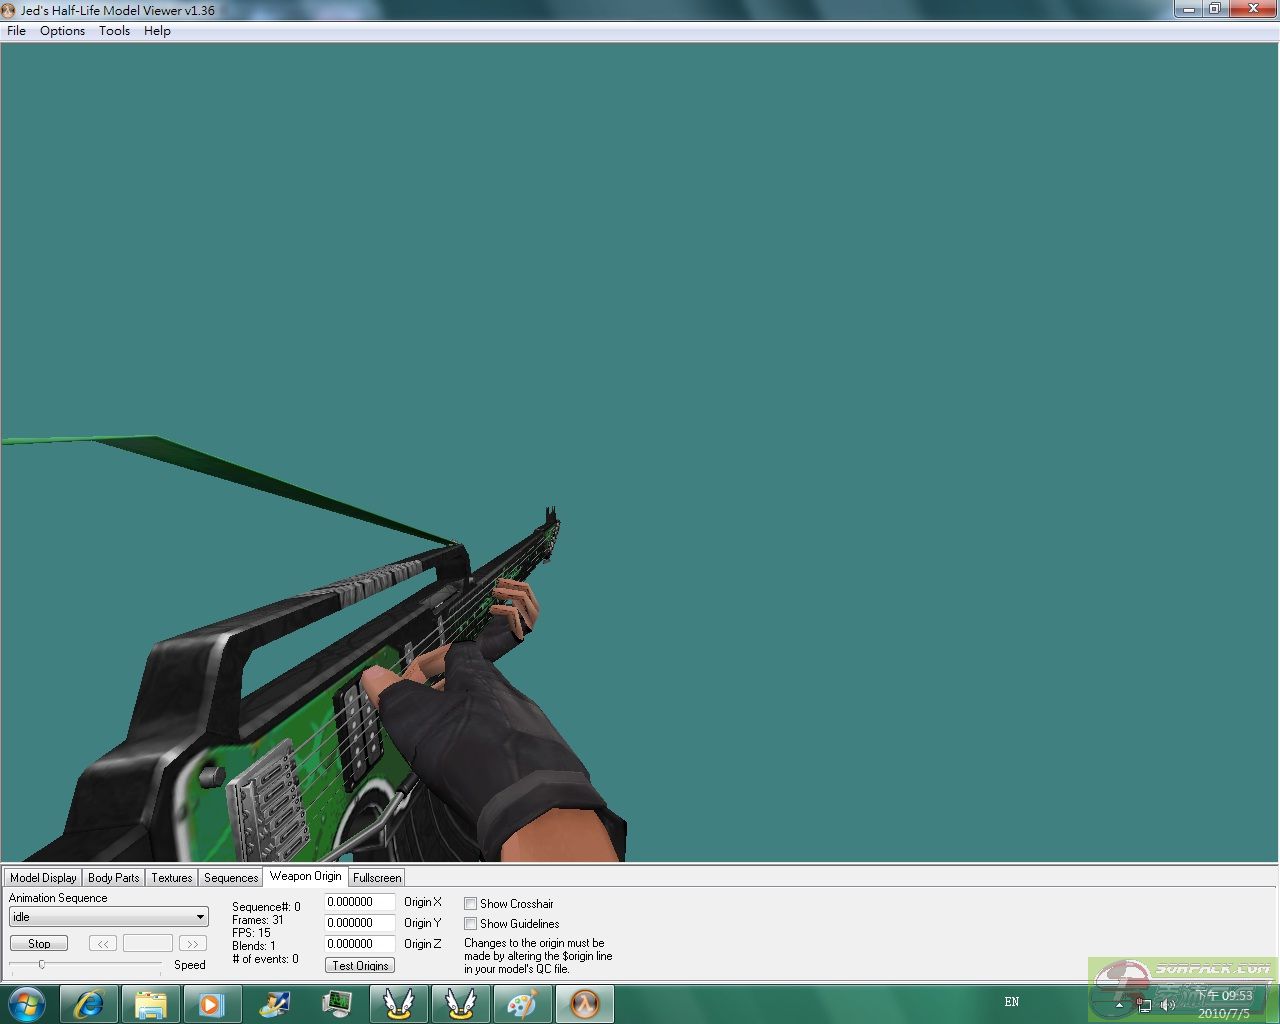The height and width of the screenshot is (1024, 1280).
Task: Open Windows Media Player taskbar icon
Action: [x=211, y=1004]
